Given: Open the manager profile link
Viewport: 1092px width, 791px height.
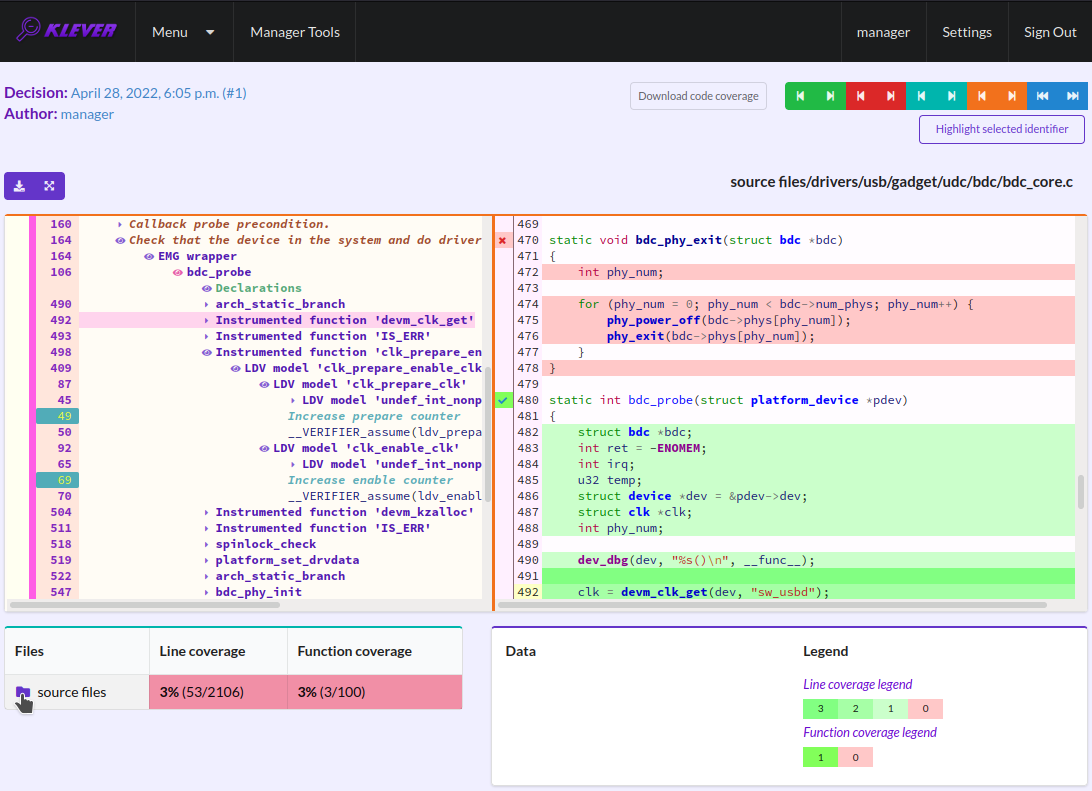Looking at the screenshot, I should pyautogui.click(x=883, y=32).
